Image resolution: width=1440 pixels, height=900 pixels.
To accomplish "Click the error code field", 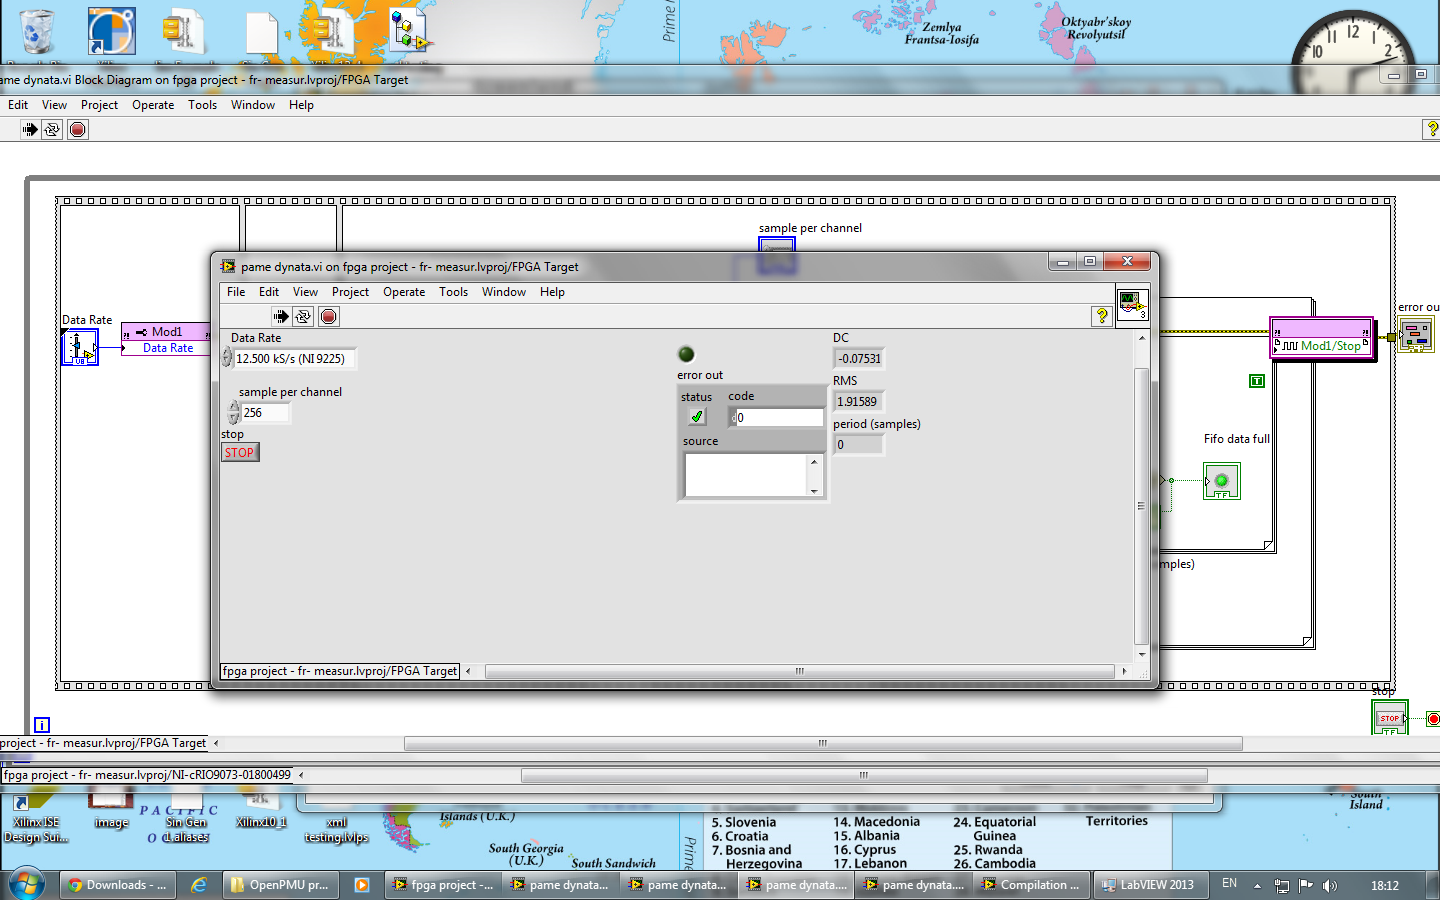I will point(779,417).
